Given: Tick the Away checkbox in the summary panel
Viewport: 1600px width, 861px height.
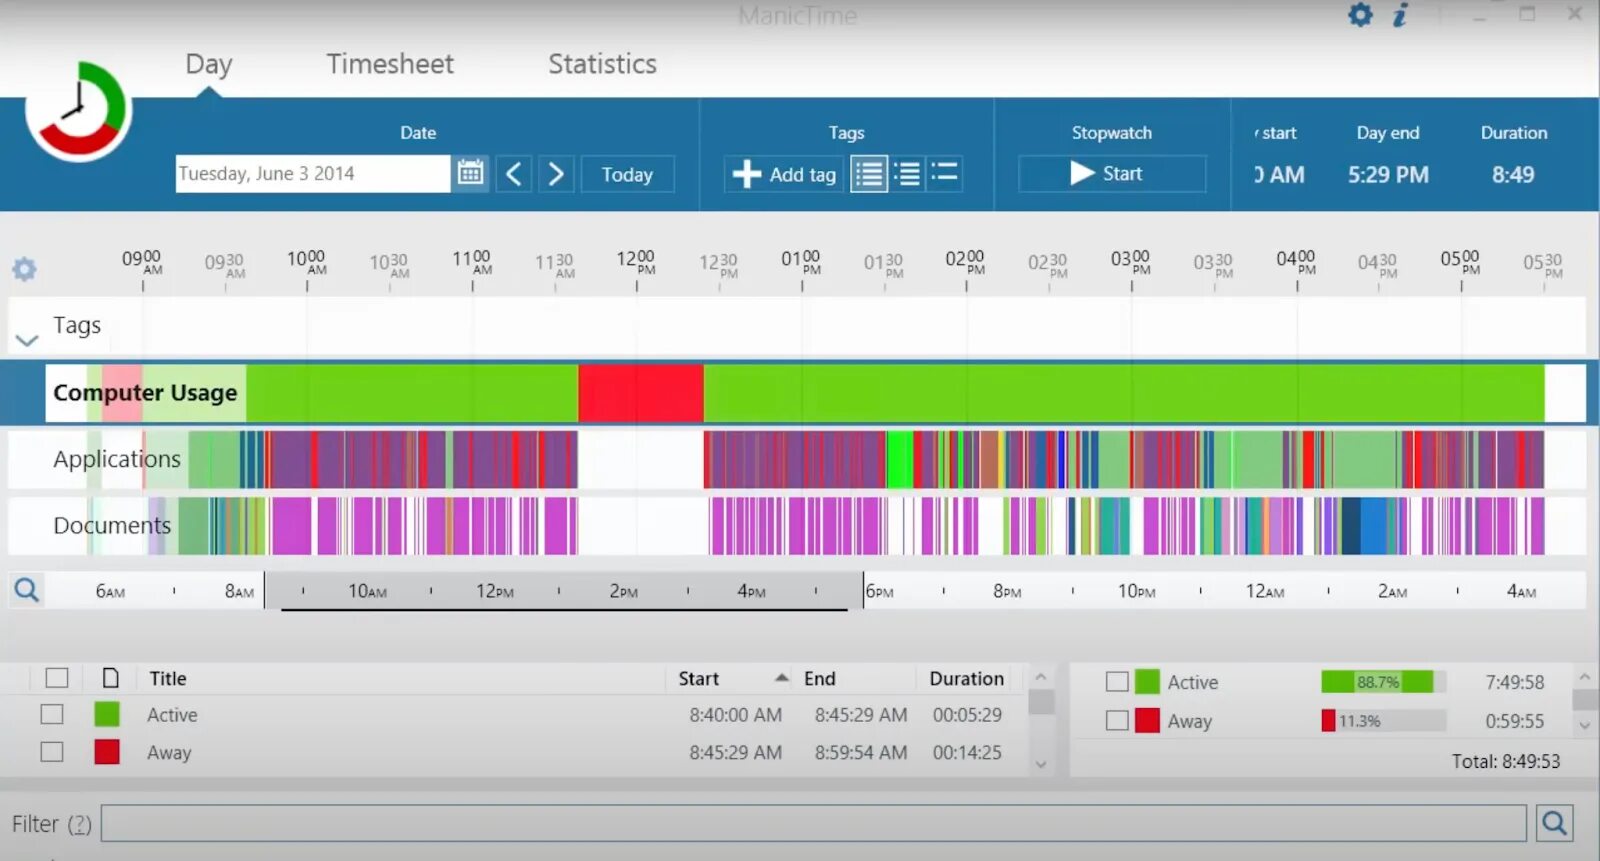Looking at the screenshot, I should pyautogui.click(x=1117, y=720).
